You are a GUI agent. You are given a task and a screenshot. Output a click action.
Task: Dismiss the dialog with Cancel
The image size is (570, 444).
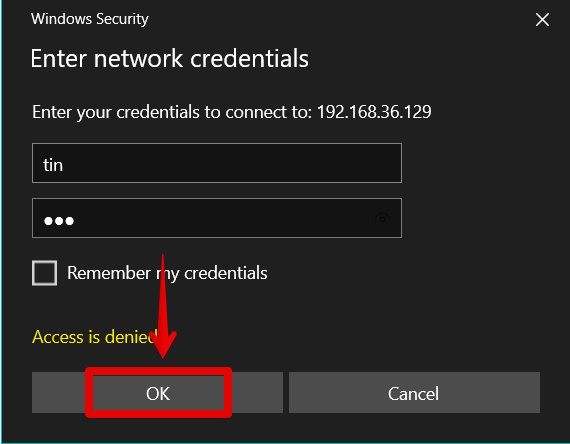pyautogui.click(x=414, y=393)
